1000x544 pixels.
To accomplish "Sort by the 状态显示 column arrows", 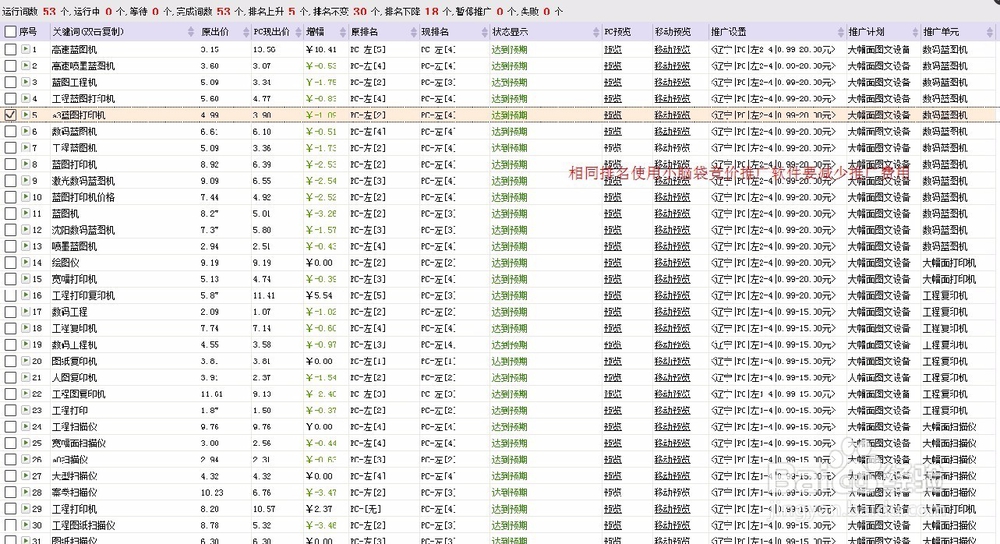I will coord(596,32).
